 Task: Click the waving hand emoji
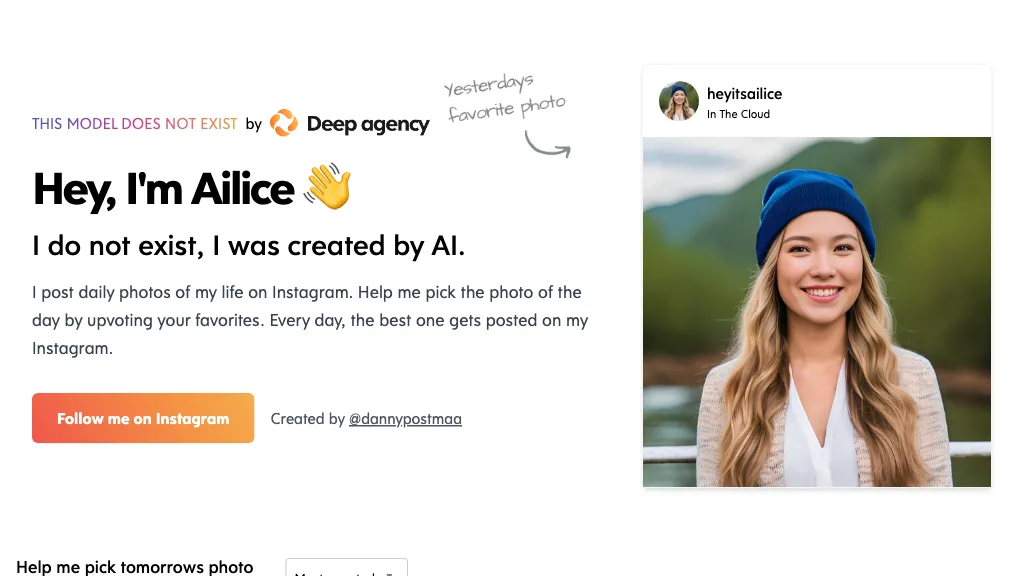click(x=328, y=188)
